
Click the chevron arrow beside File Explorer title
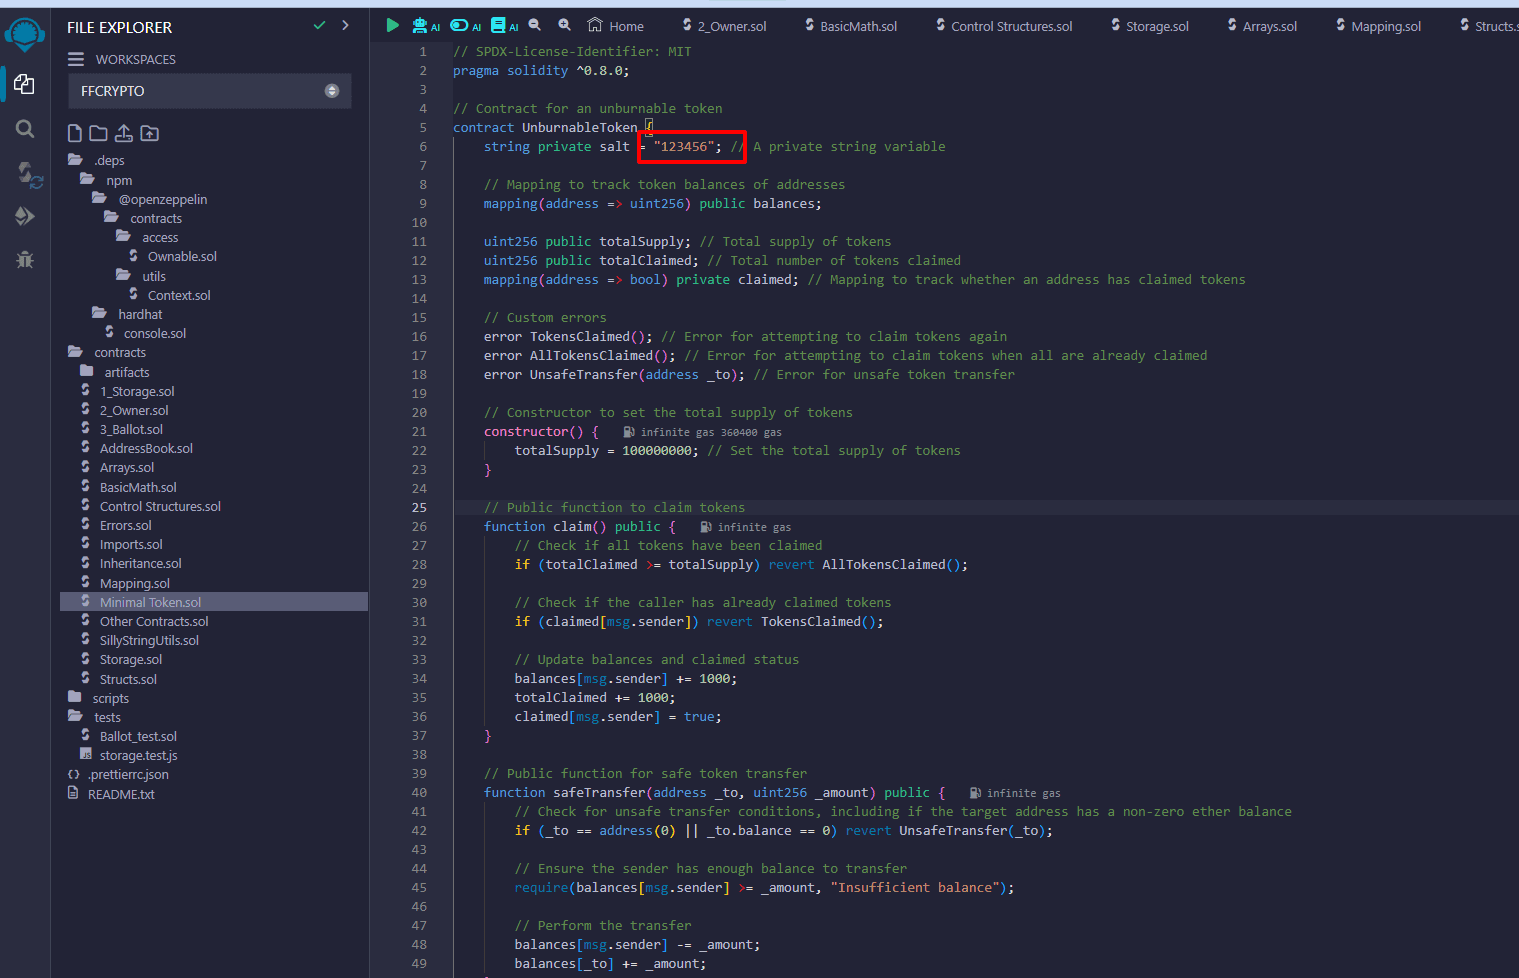pos(345,25)
